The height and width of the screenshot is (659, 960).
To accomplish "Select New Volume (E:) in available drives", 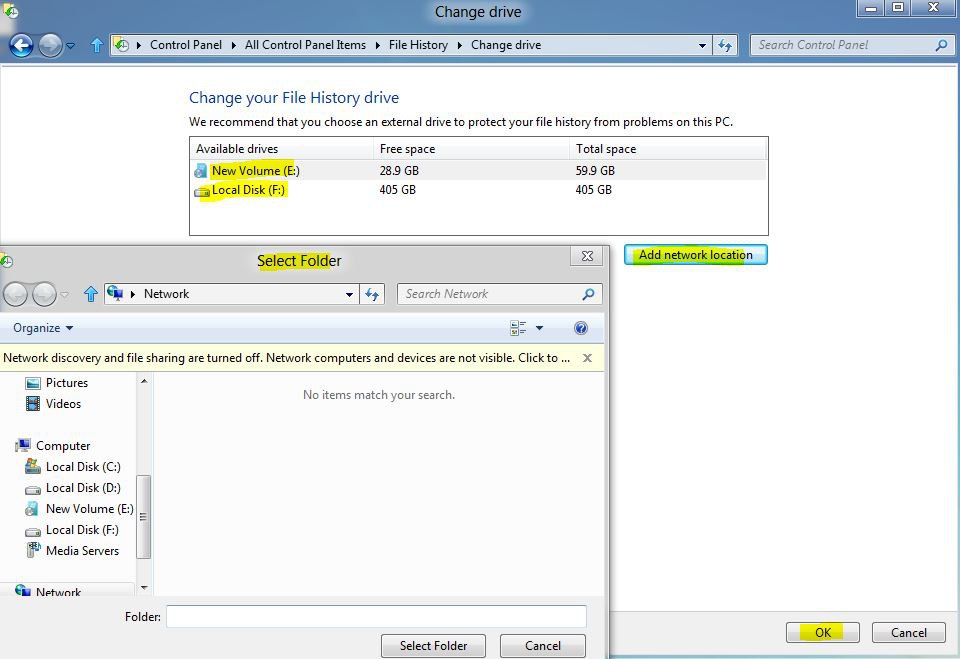I will (255, 171).
